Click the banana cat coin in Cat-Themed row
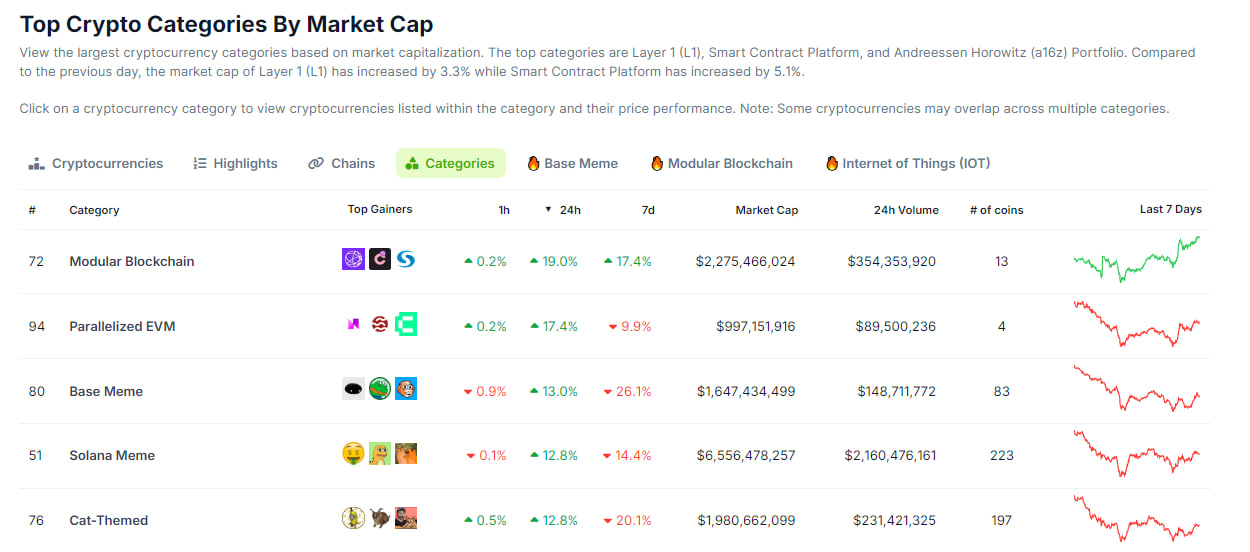 point(353,518)
